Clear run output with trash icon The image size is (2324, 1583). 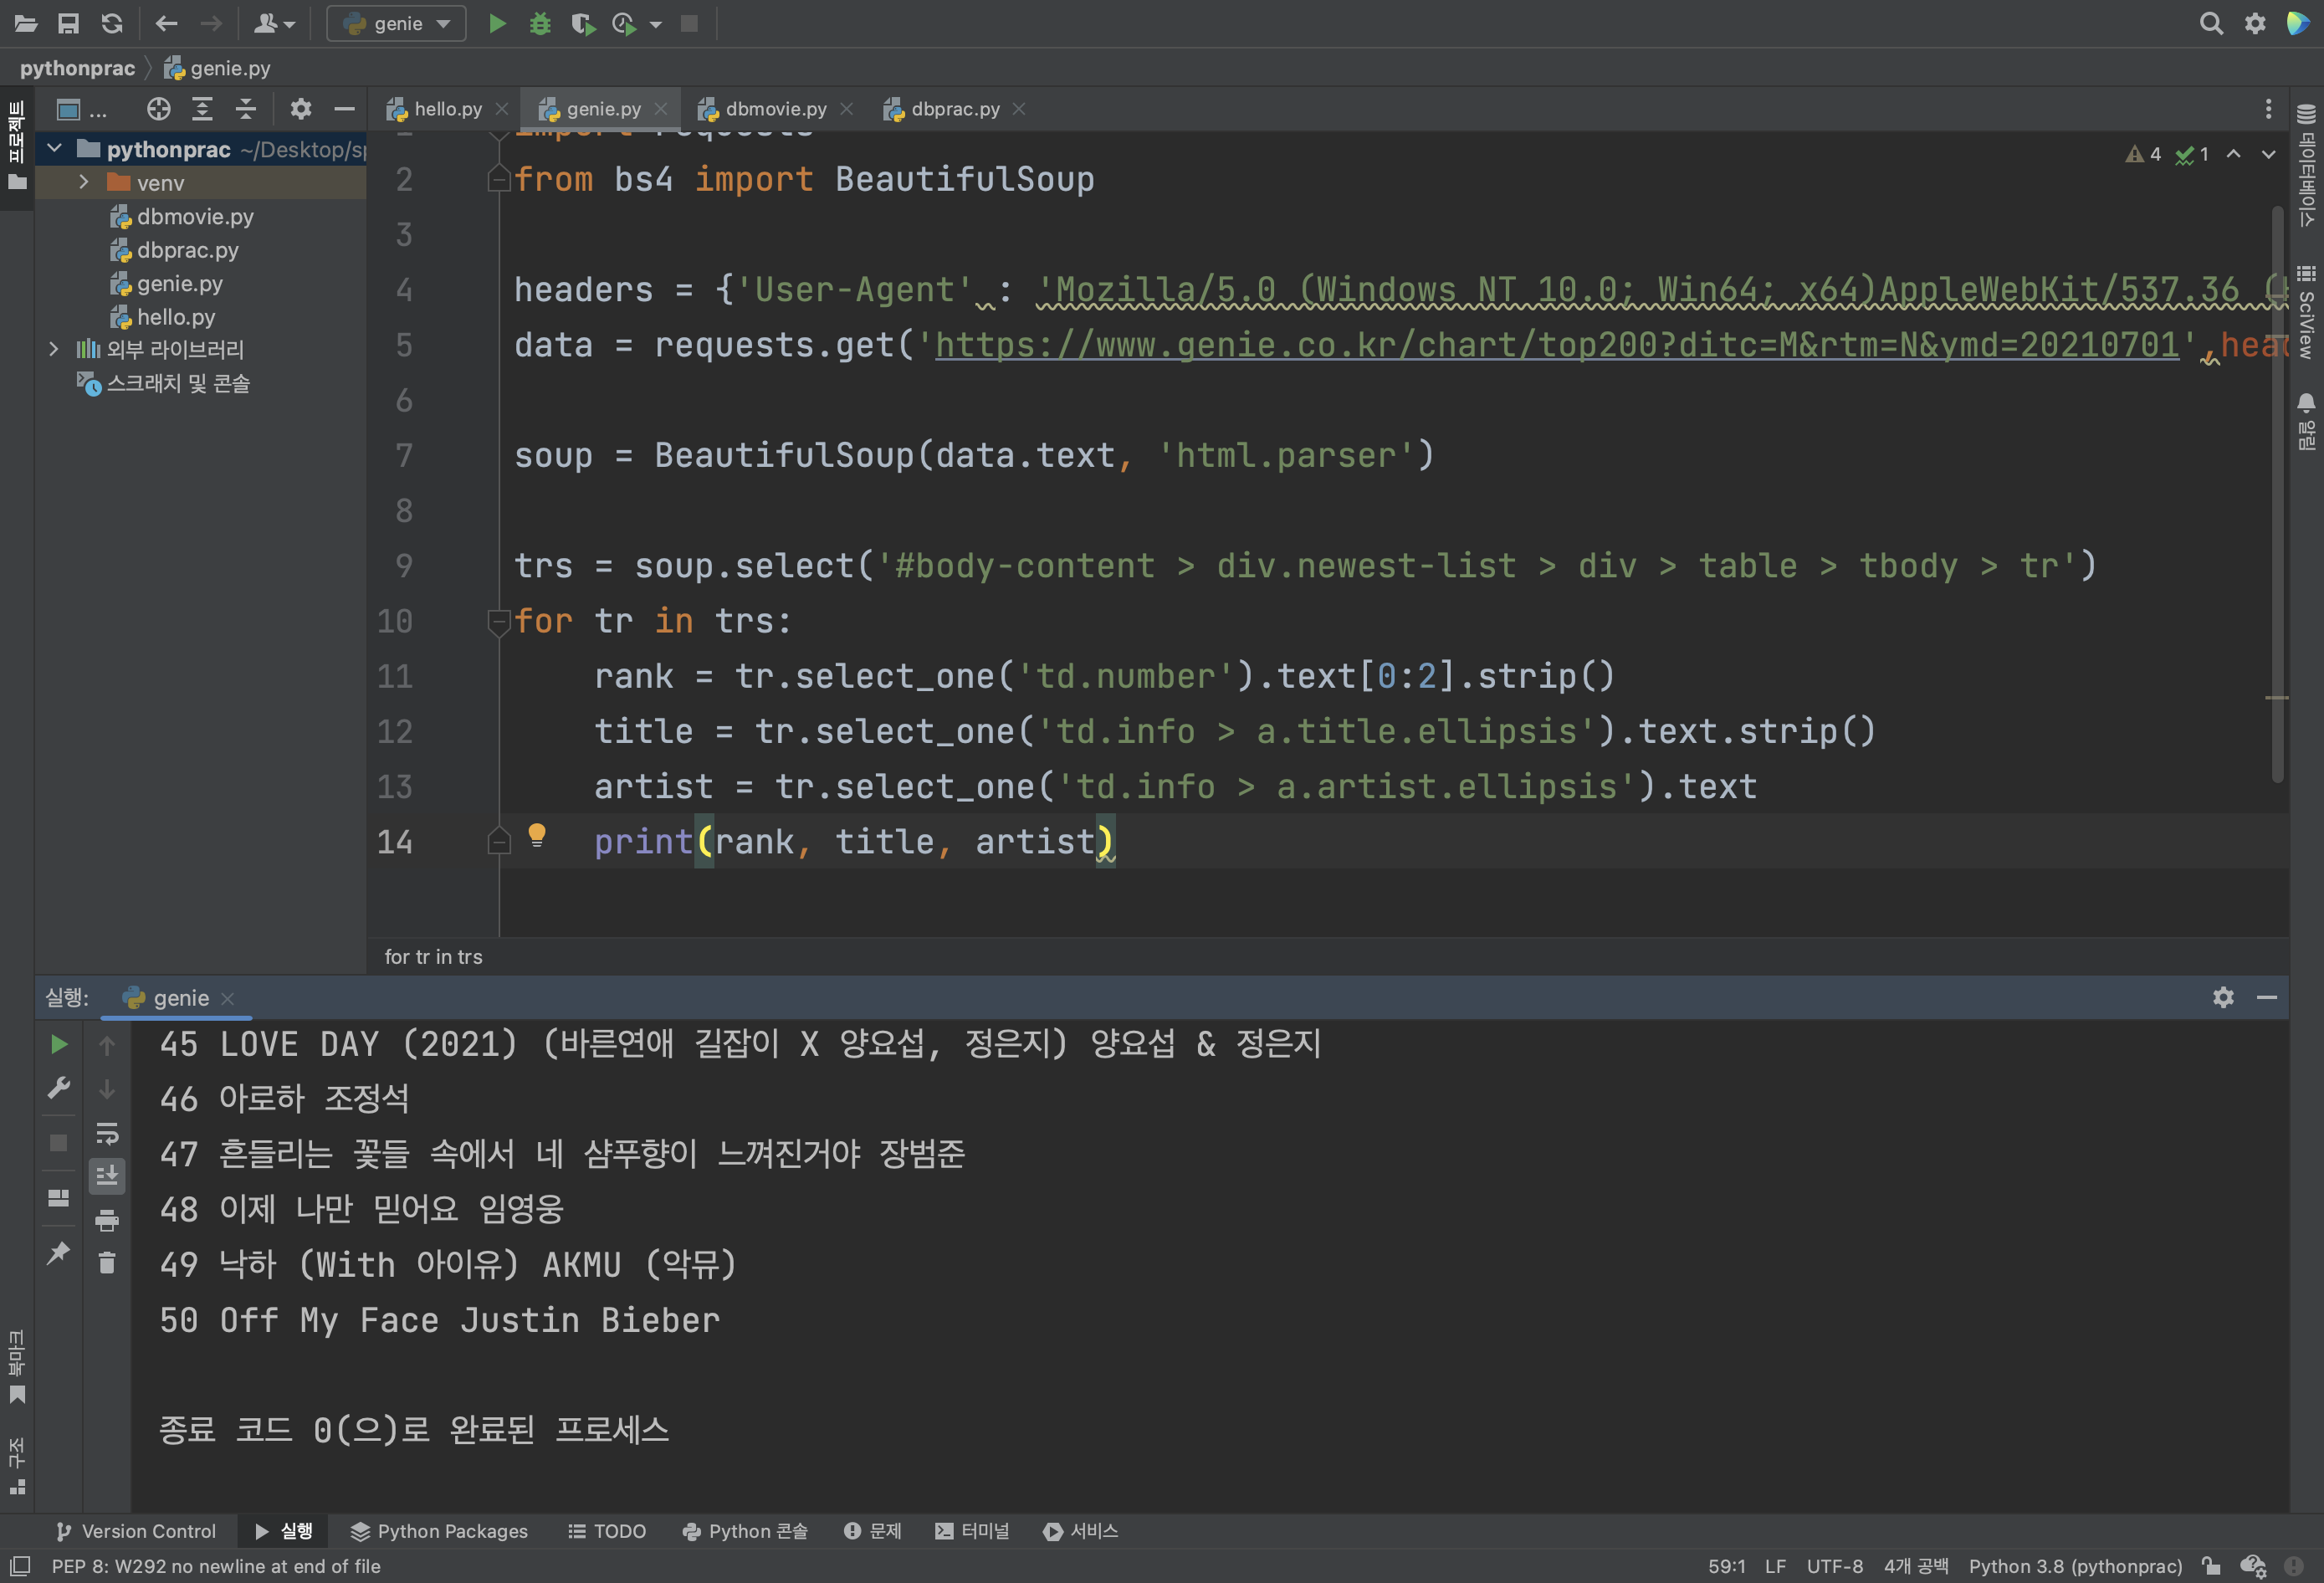[107, 1263]
